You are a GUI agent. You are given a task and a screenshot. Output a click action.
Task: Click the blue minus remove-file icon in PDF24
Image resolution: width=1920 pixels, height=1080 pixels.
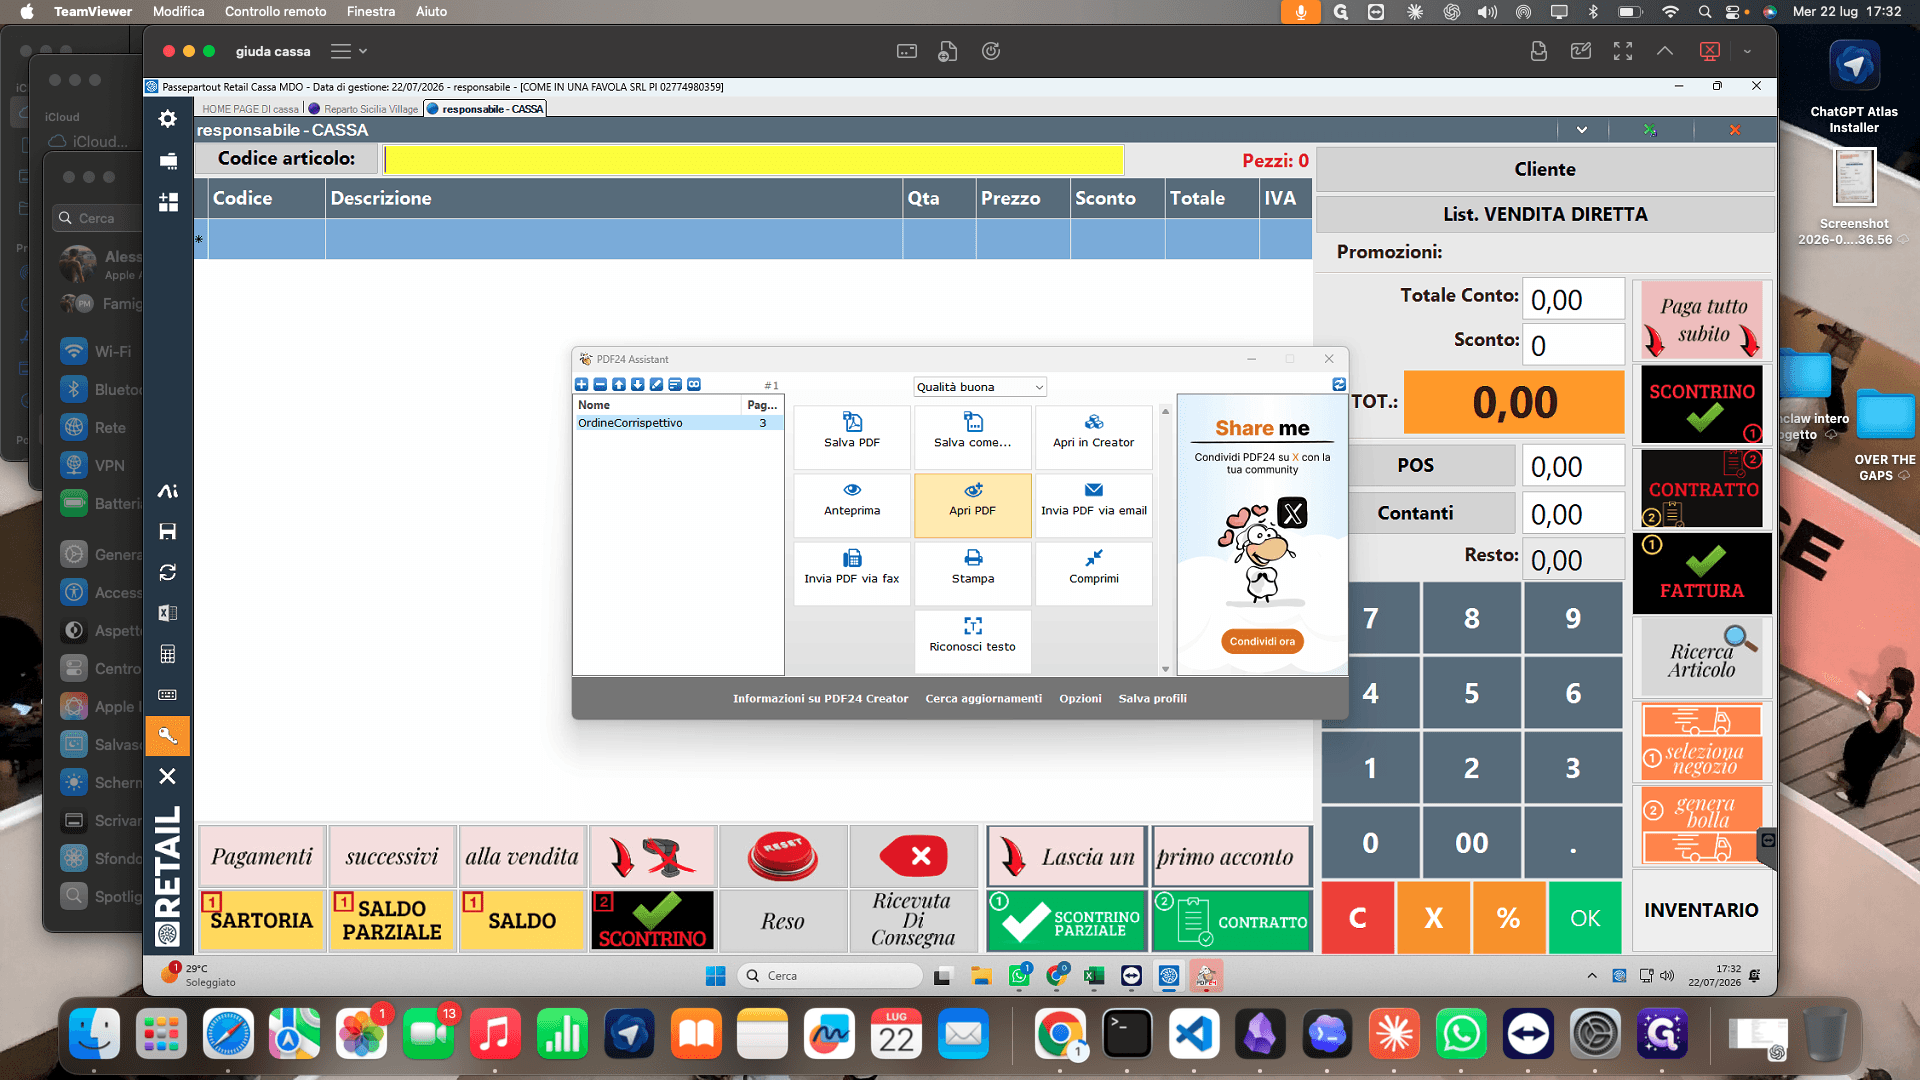coord(600,384)
